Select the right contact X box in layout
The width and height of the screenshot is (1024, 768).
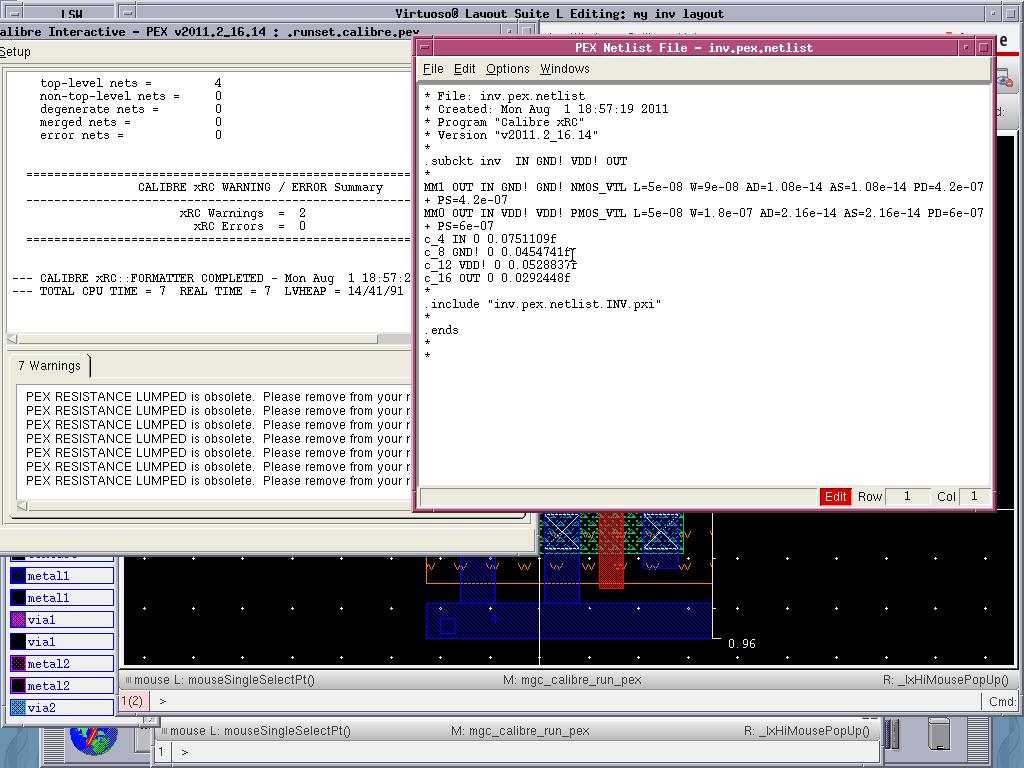tap(661, 530)
